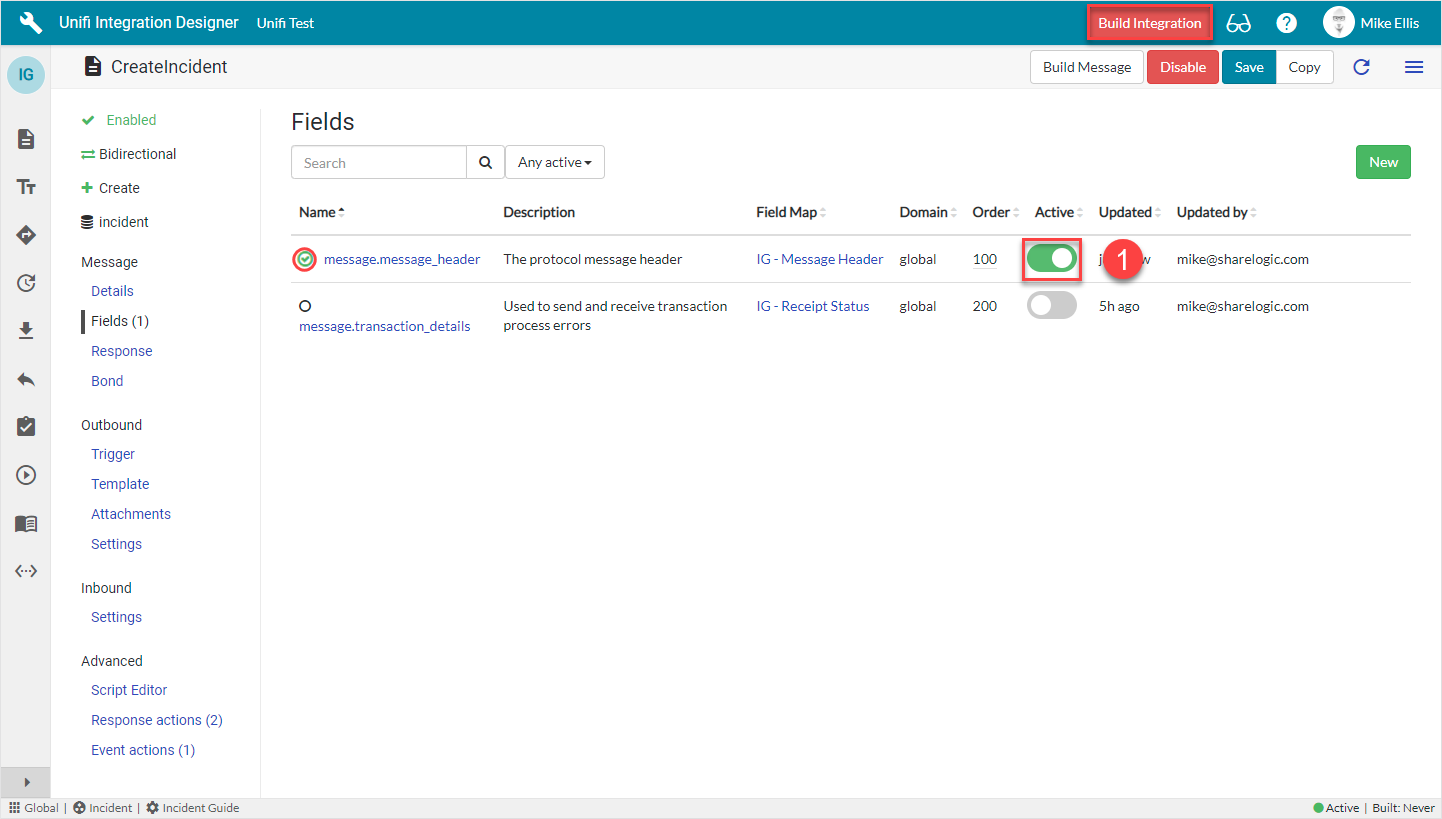Click the download icon in left sidebar
The height and width of the screenshot is (819, 1442).
pyautogui.click(x=26, y=331)
